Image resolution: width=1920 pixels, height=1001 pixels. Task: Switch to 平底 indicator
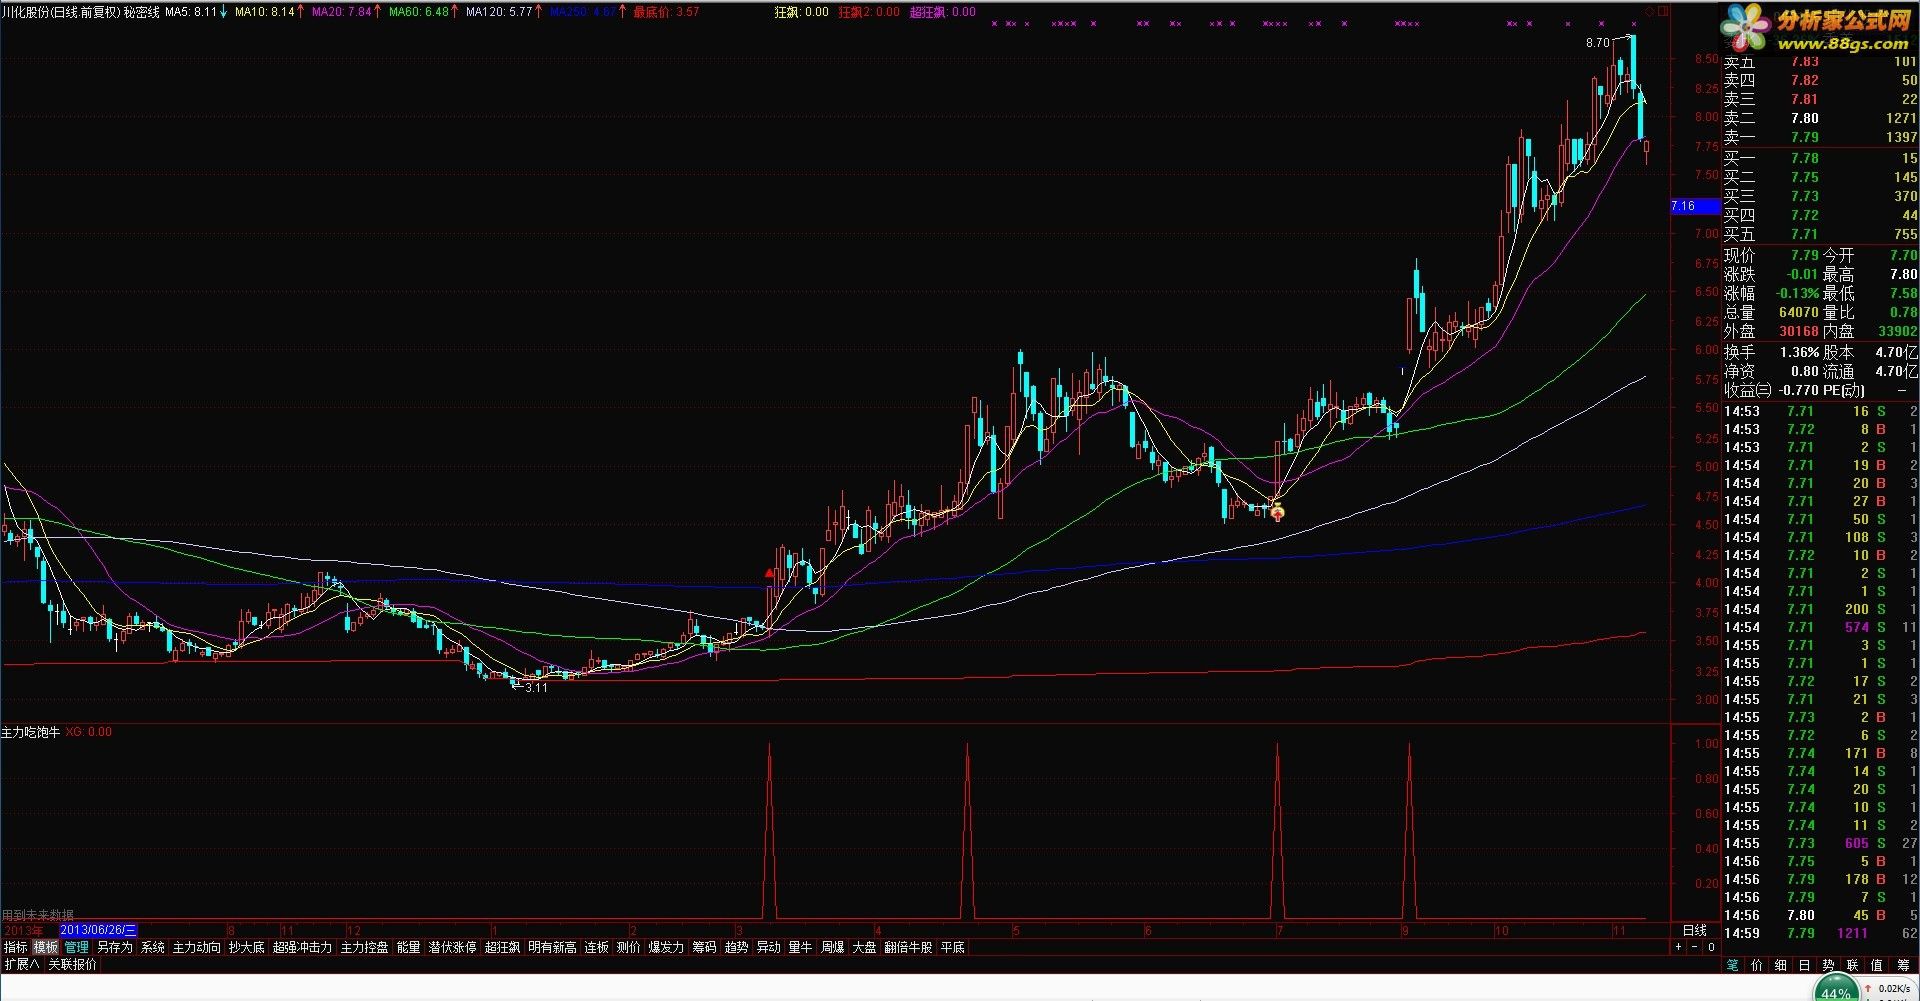click(x=952, y=947)
